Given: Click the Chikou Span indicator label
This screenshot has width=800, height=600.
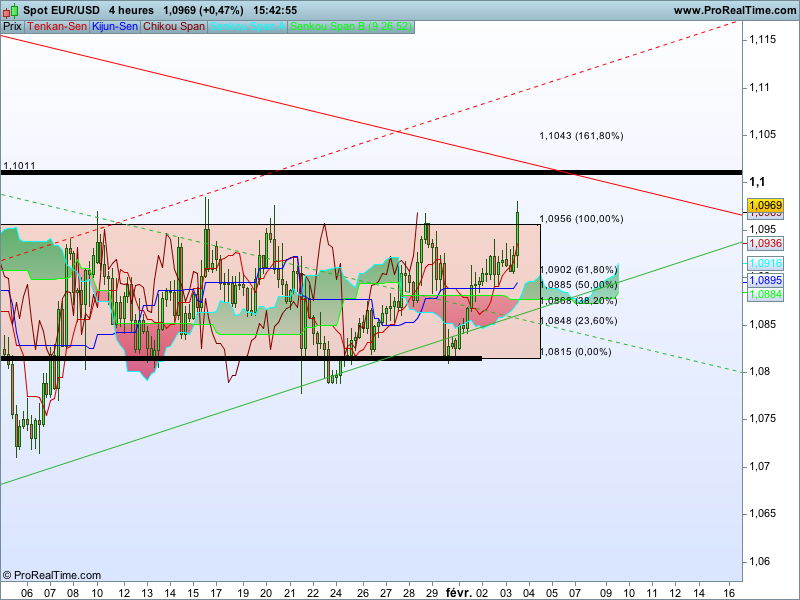Looking at the screenshot, I should tap(173, 27).
